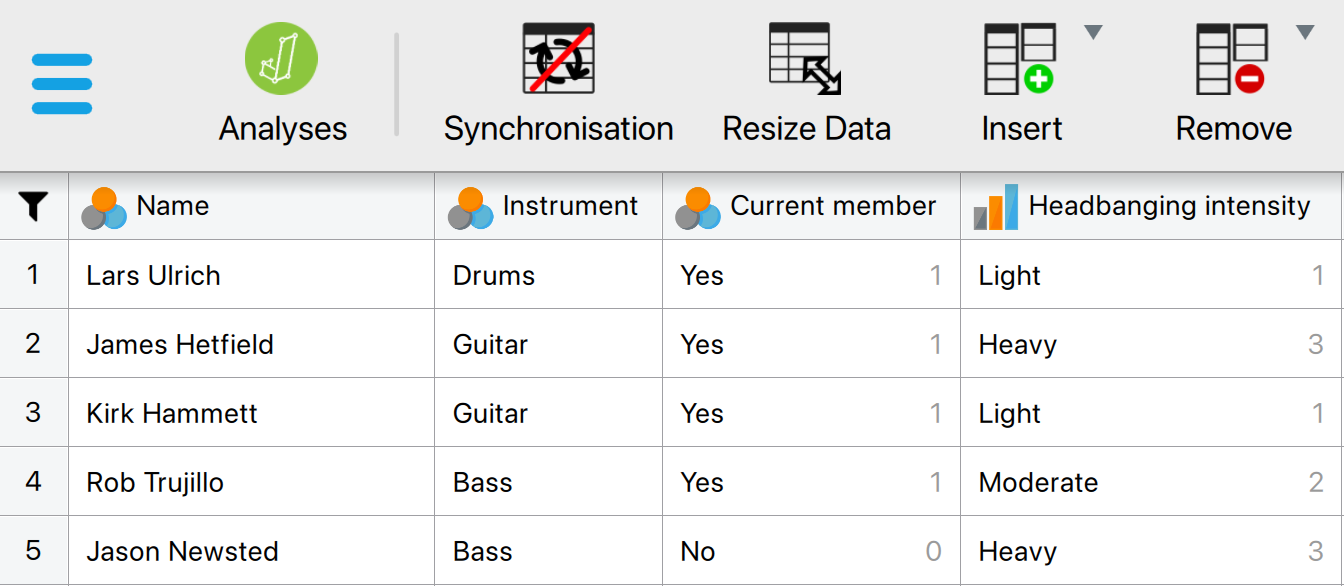The width and height of the screenshot is (1344, 586).
Task: Expand the Remove dropdown arrow
Action: pos(1304,33)
